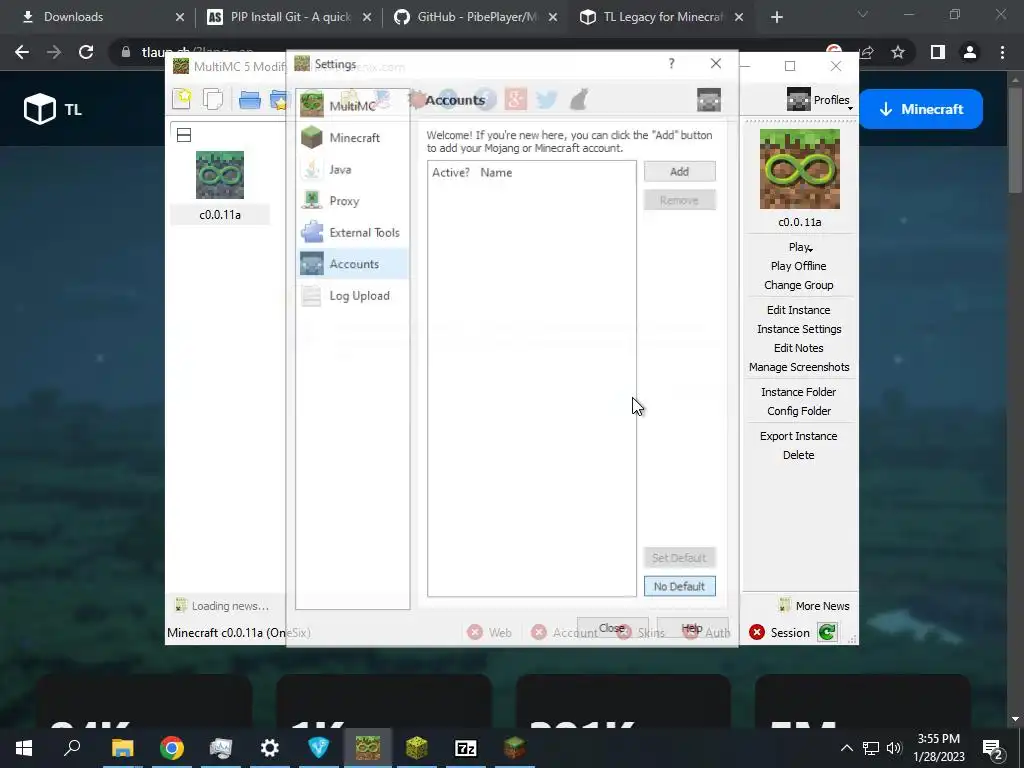Bookmark this page with the star icon

898,52
